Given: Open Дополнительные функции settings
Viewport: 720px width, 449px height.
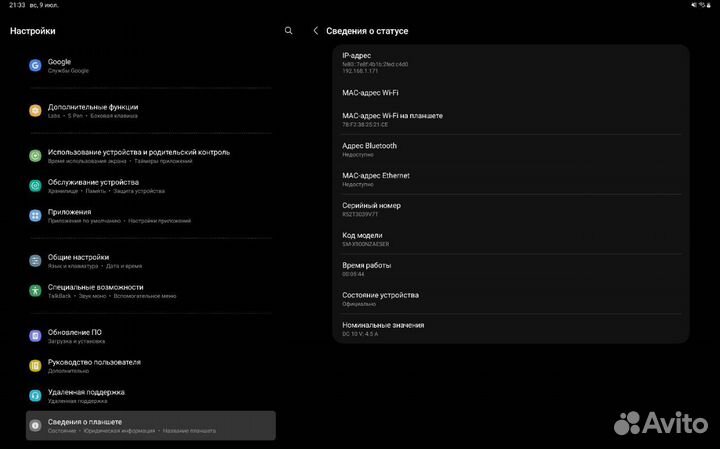Looking at the screenshot, I should pos(151,111).
